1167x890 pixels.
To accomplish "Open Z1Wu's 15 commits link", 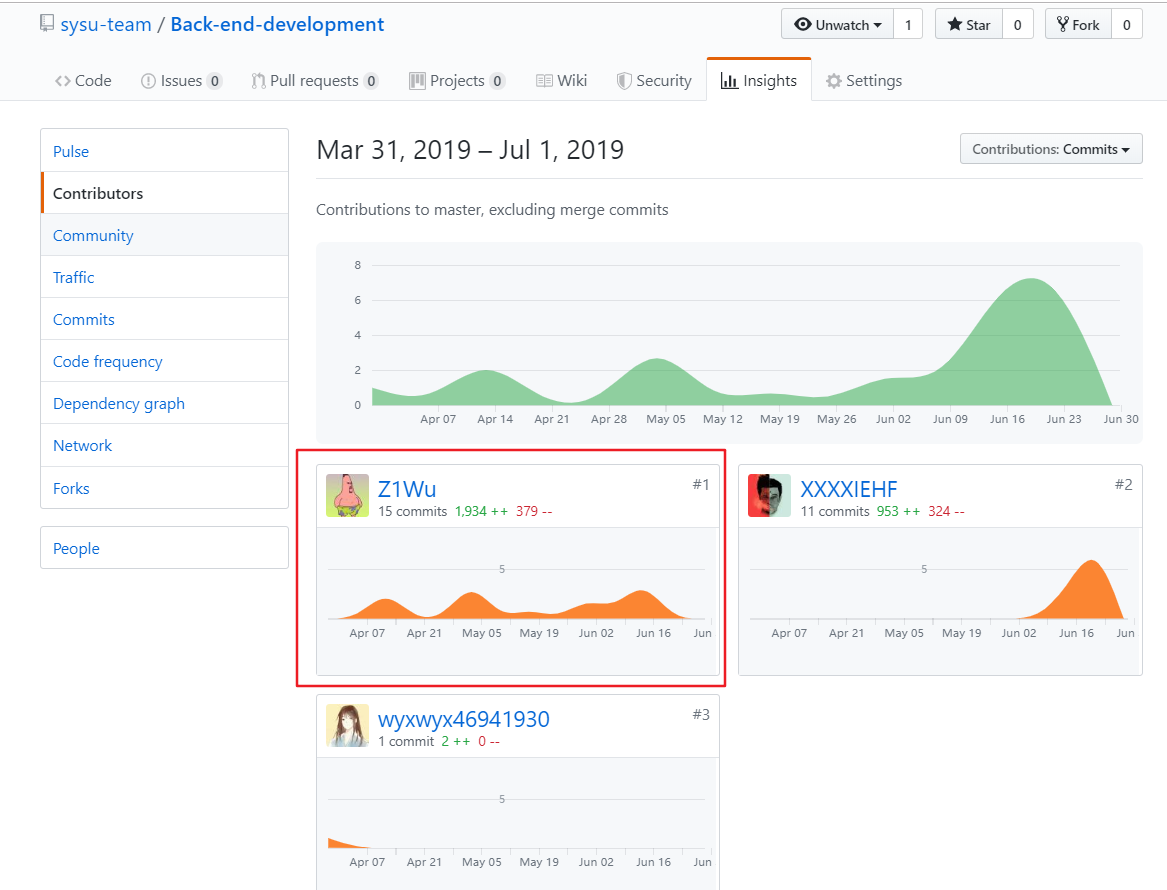I will (412, 511).
